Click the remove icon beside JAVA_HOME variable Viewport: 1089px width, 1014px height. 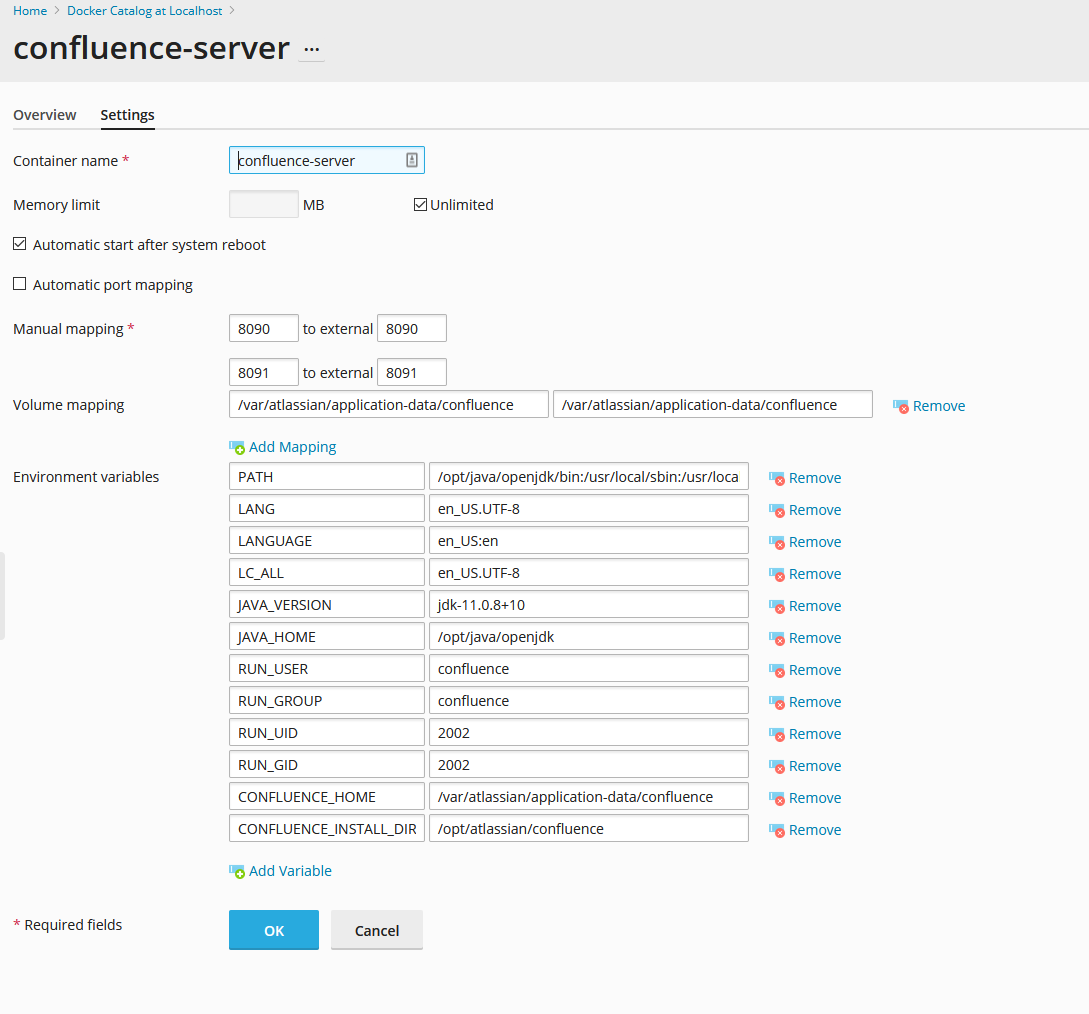776,638
